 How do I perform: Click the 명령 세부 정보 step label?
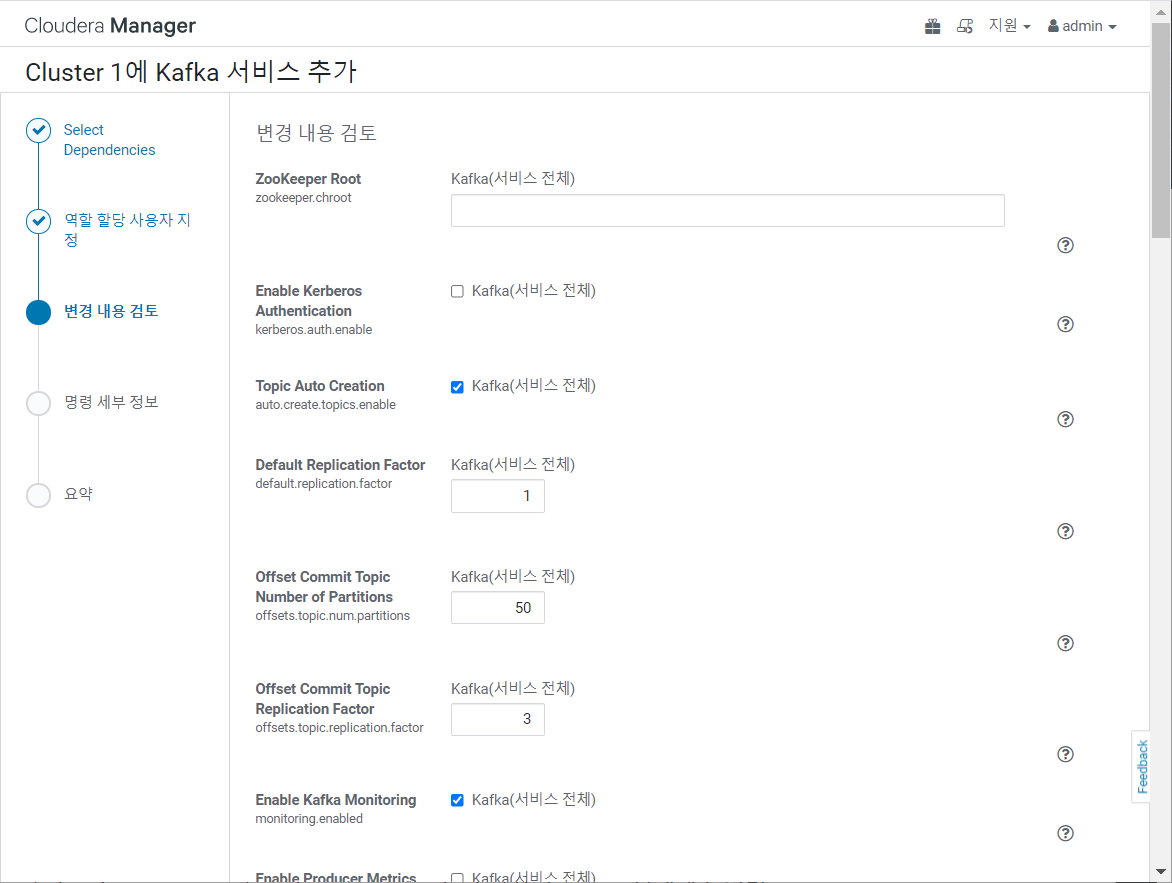tap(111, 402)
